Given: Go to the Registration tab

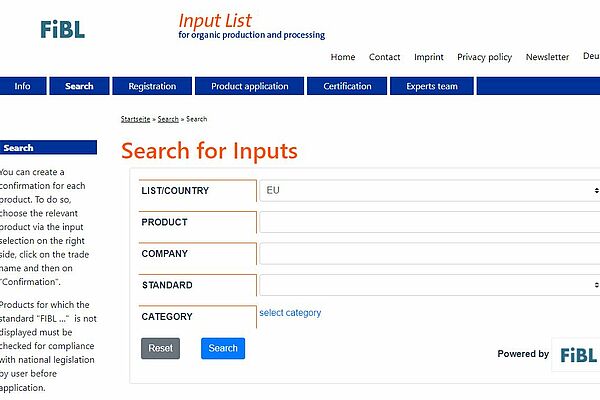Looking at the screenshot, I should pyautogui.click(x=152, y=86).
